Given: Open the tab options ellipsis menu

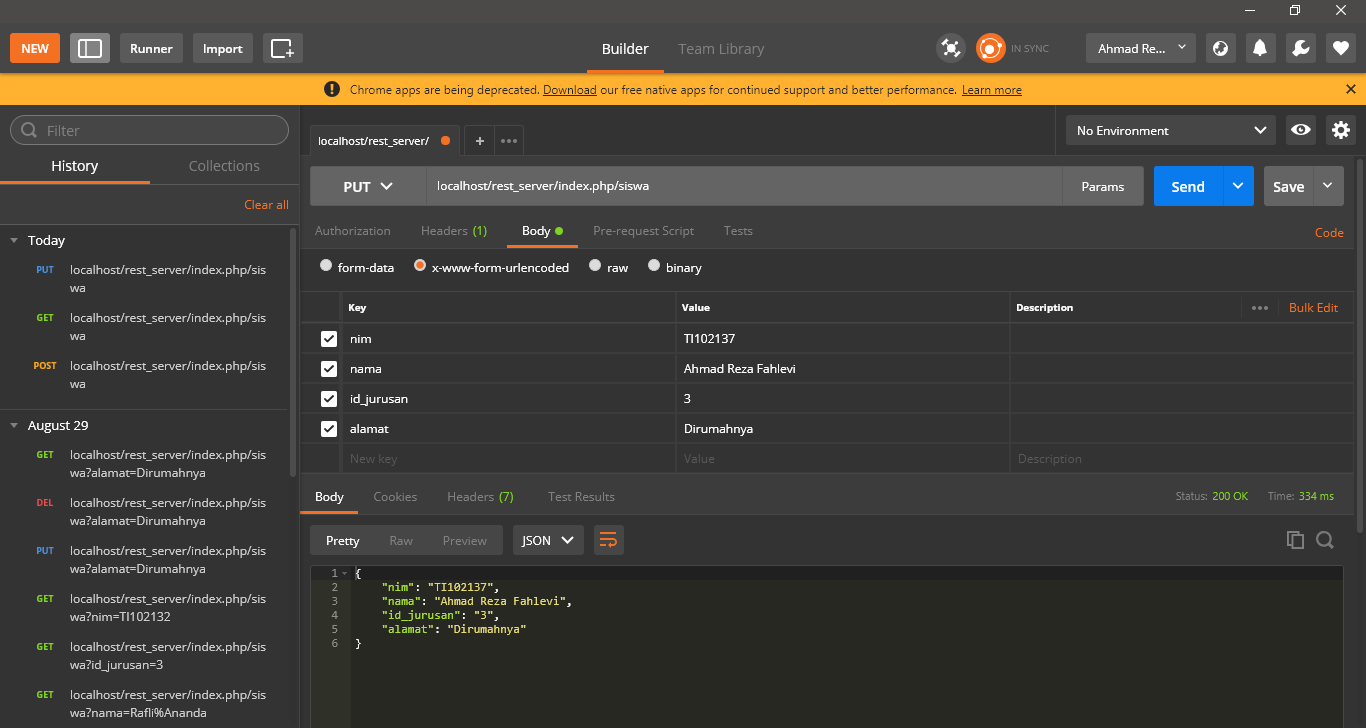Looking at the screenshot, I should [x=509, y=141].
